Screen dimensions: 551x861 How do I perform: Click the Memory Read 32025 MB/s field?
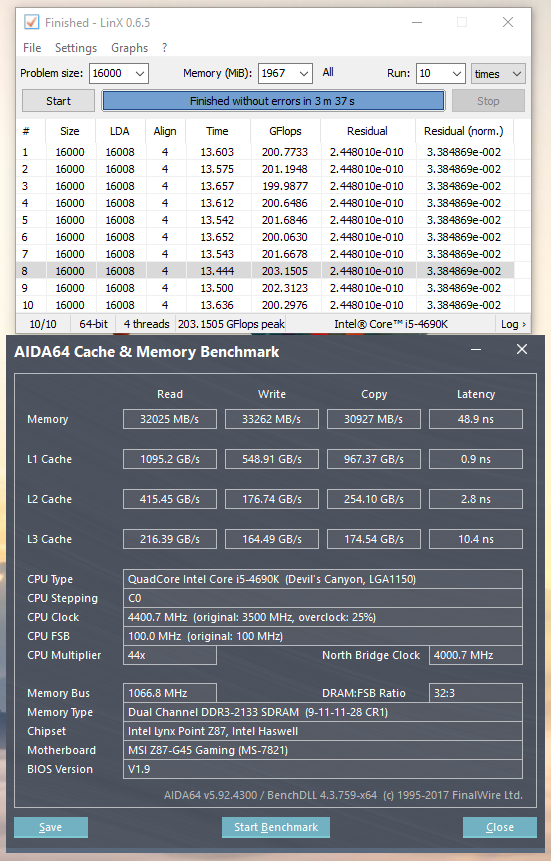[170, 419]
